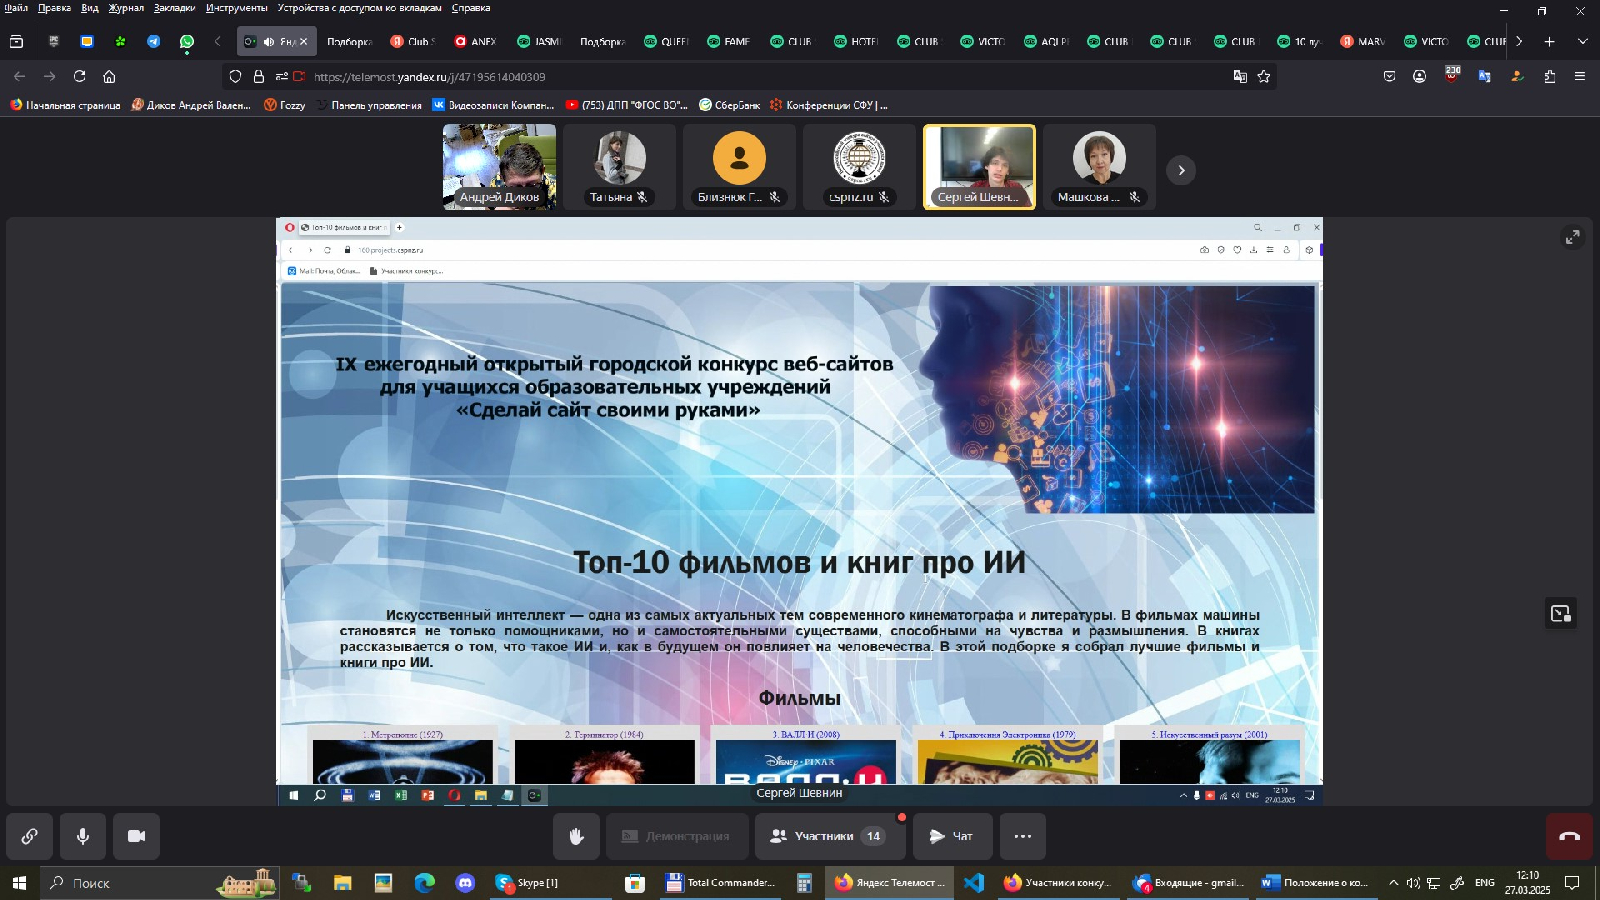The image size is (1600, 900).
Task: Open the Firefox hamburger menu
Action: 1578,76
